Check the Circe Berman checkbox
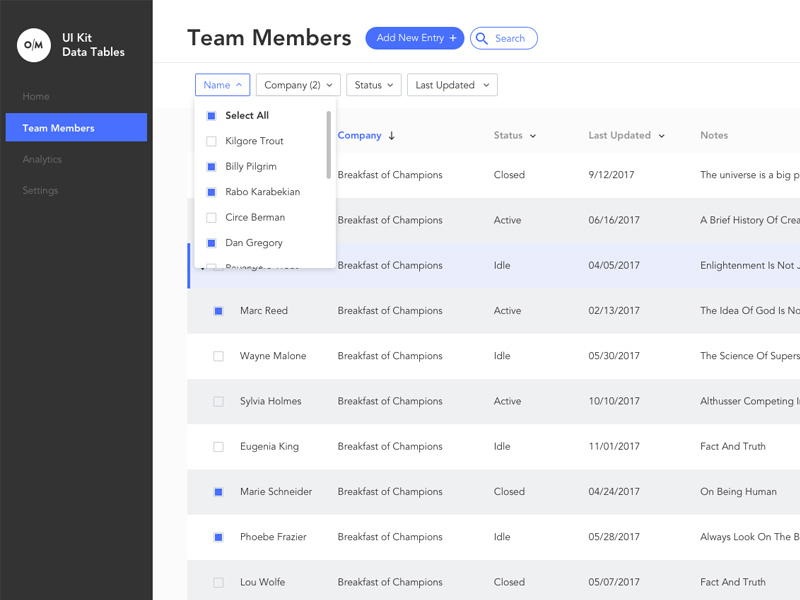Viewport: 800px width, 600px height. tap(211, 217)
